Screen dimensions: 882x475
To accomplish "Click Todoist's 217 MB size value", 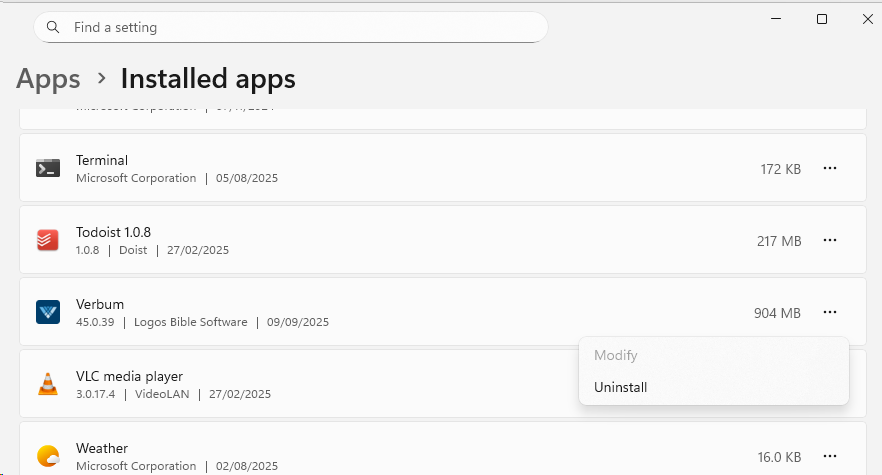I will [x=779, y=241].
